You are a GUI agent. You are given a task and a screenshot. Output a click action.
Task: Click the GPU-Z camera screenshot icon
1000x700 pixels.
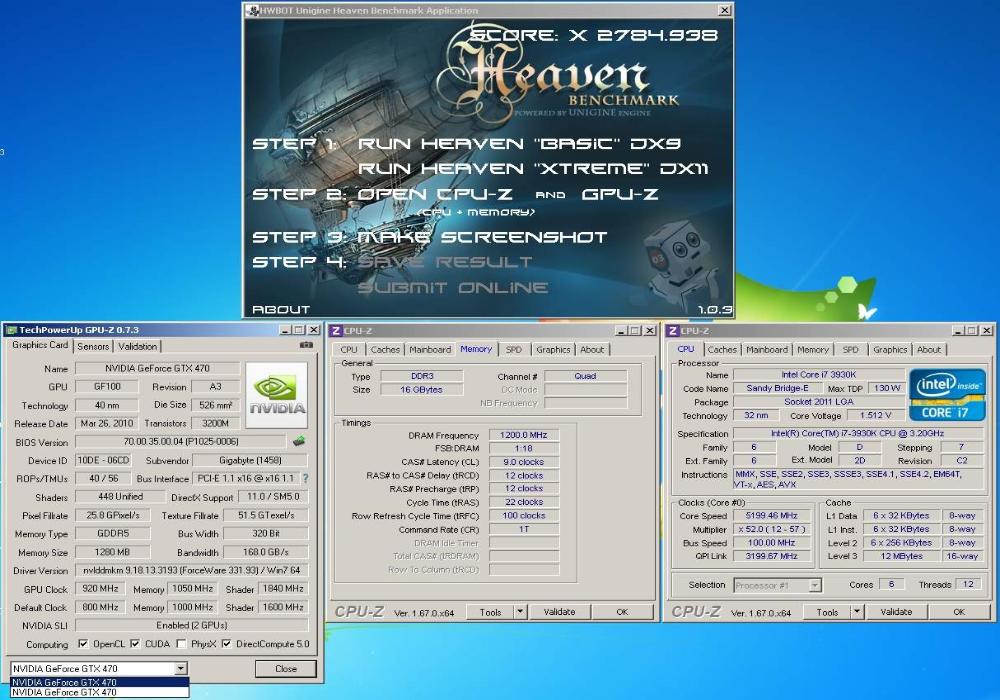pyautogui.click(x=306, y=345)
